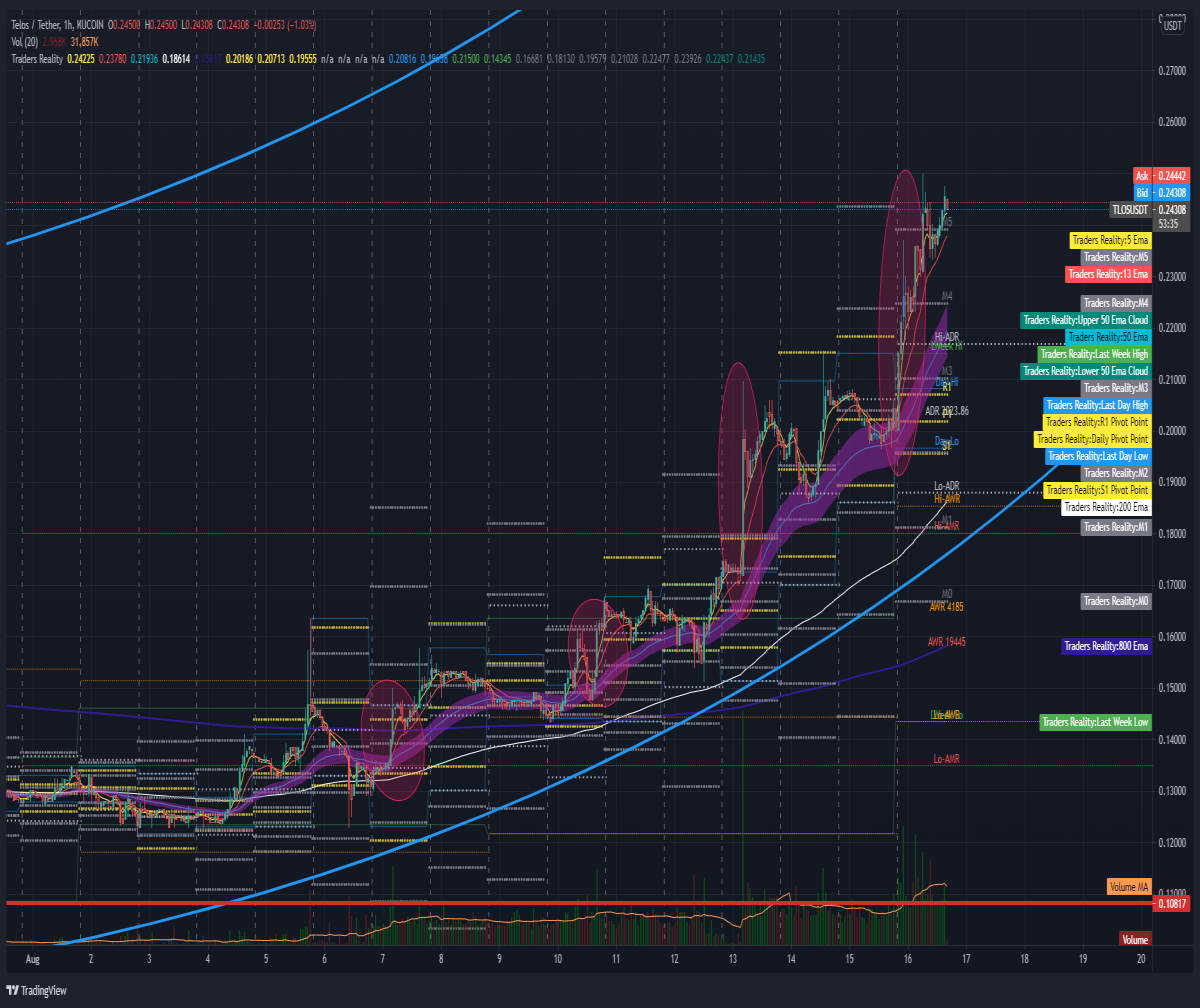This screenshot has height=1008, width=1200.
Task: Click the 0.17000 price axis value
Action: coord(1174,585)
